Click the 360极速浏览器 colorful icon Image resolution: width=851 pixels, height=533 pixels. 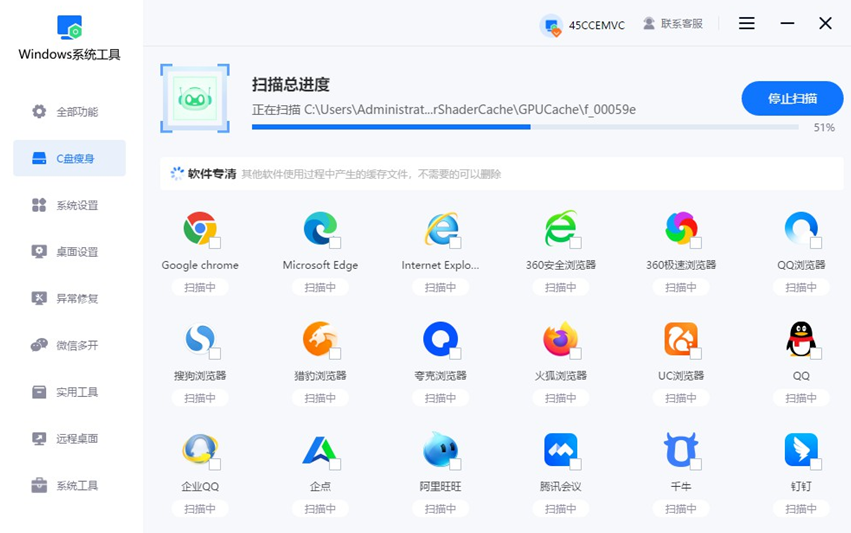[681, 228]
